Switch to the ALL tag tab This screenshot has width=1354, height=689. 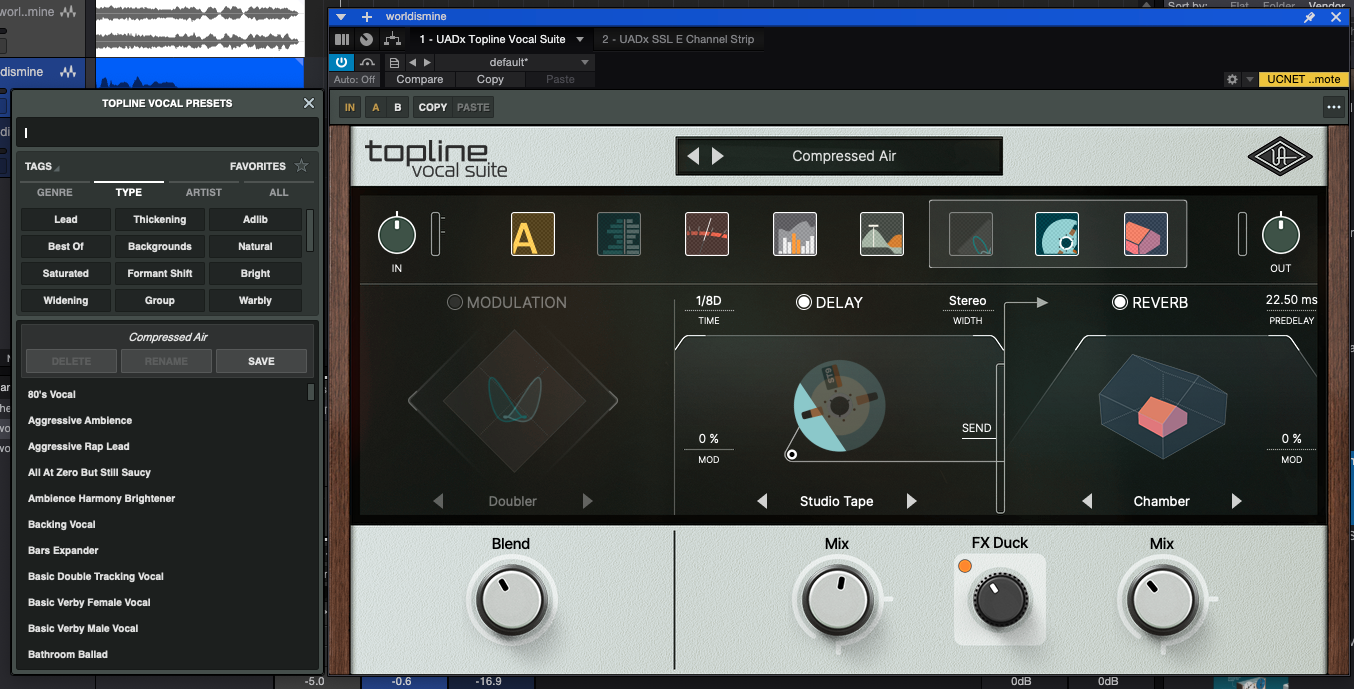click(279, 192)
